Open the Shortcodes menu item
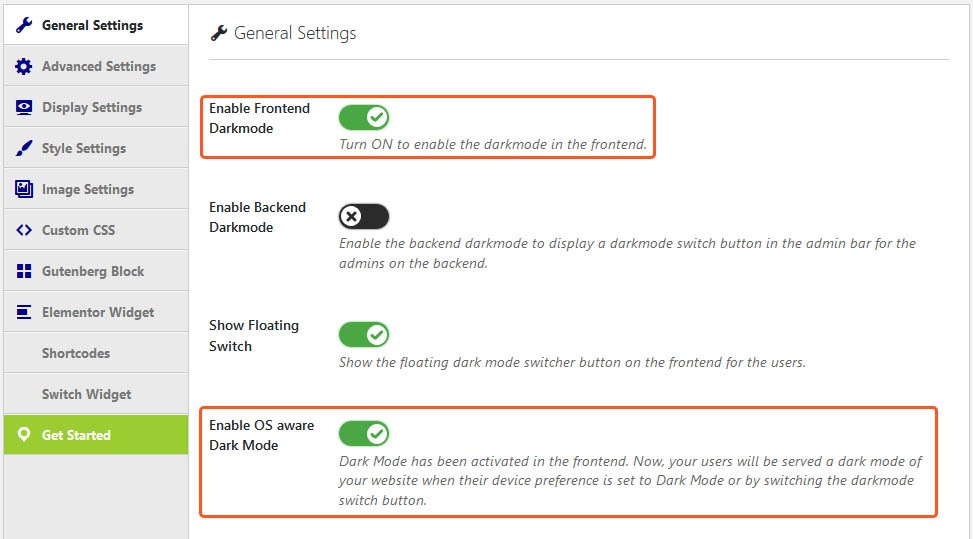Viewport: 973px width, 539px height. pyautogui.click(x=76, y=353)
